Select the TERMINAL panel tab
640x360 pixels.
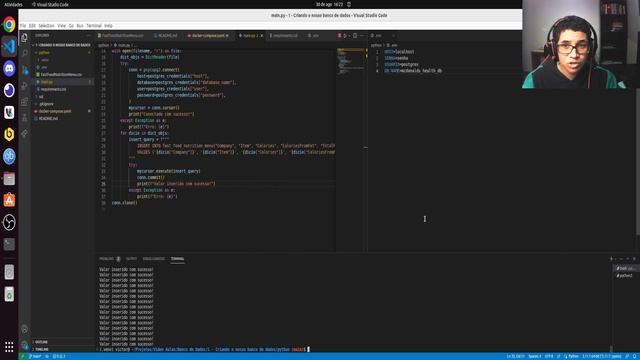(x=178, y=259)
